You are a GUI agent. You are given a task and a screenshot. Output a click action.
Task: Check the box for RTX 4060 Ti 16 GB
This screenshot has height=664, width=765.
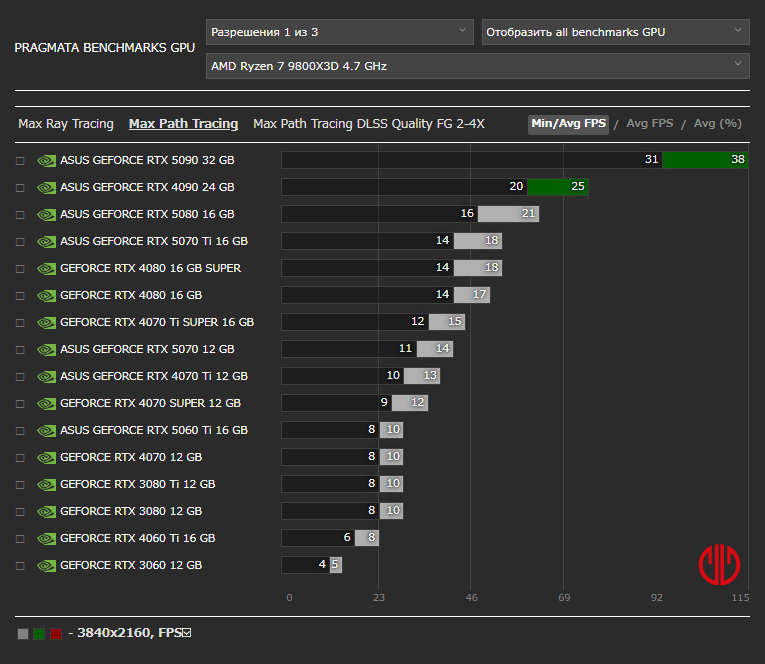(20, 538)
